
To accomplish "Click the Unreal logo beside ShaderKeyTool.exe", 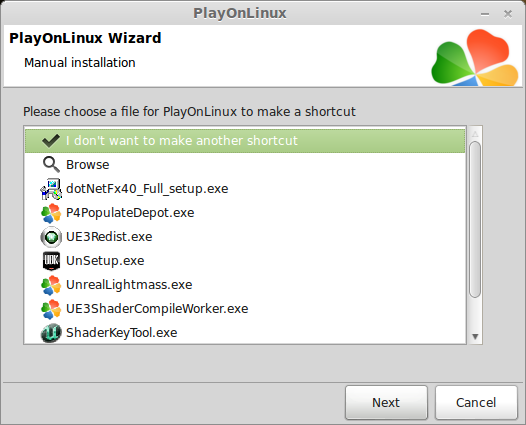I will click(x=51, y=333).
